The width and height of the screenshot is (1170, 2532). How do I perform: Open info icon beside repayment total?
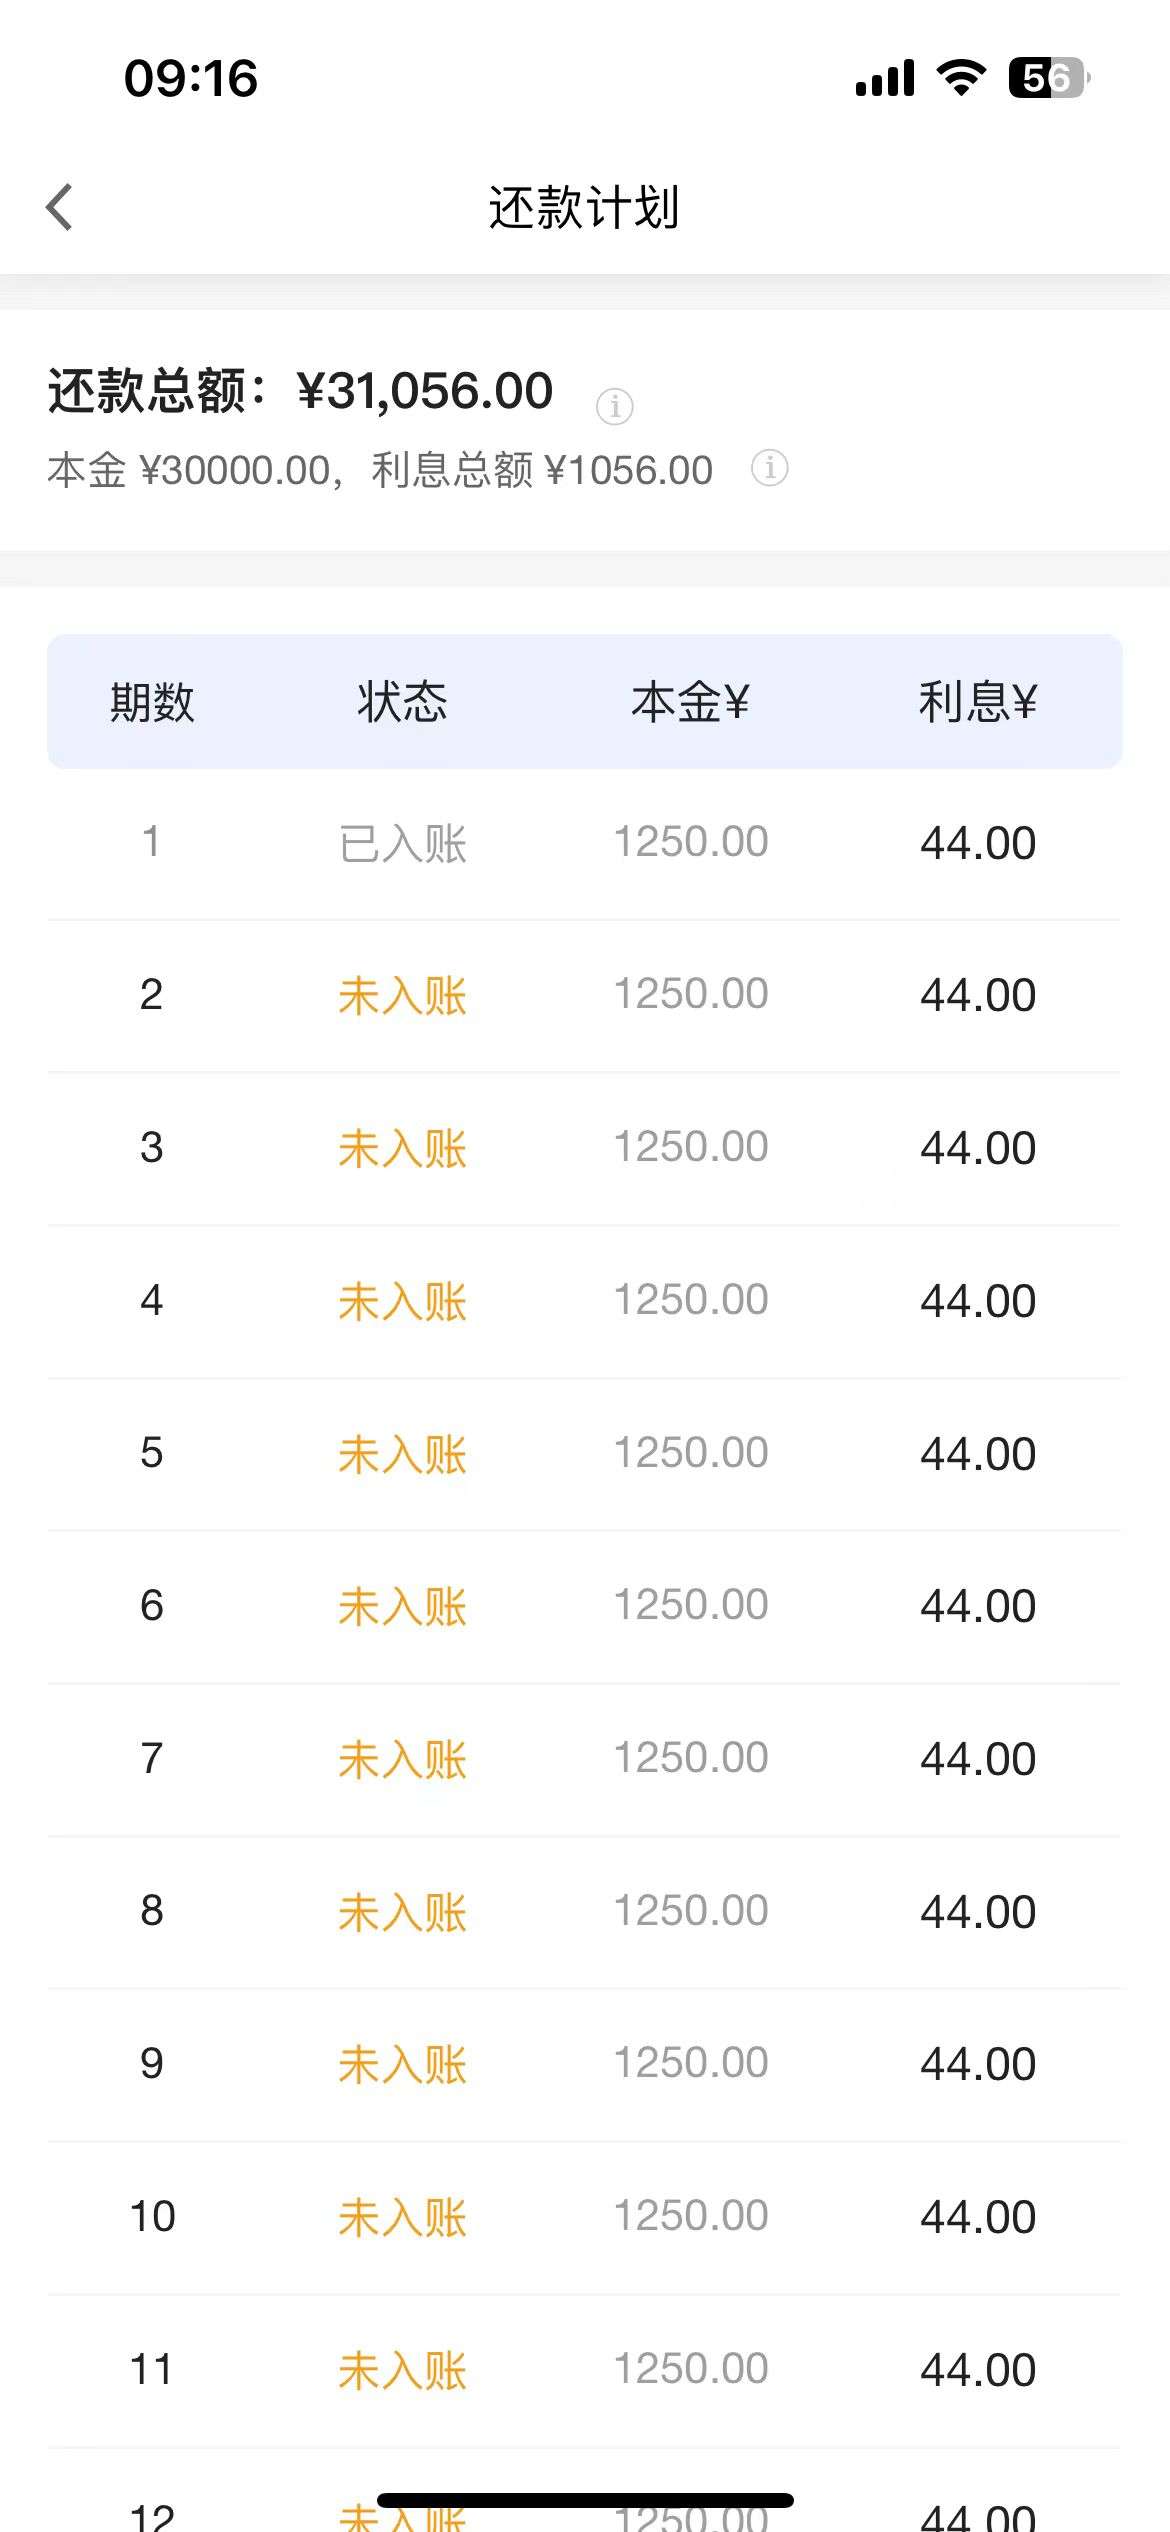614,406
